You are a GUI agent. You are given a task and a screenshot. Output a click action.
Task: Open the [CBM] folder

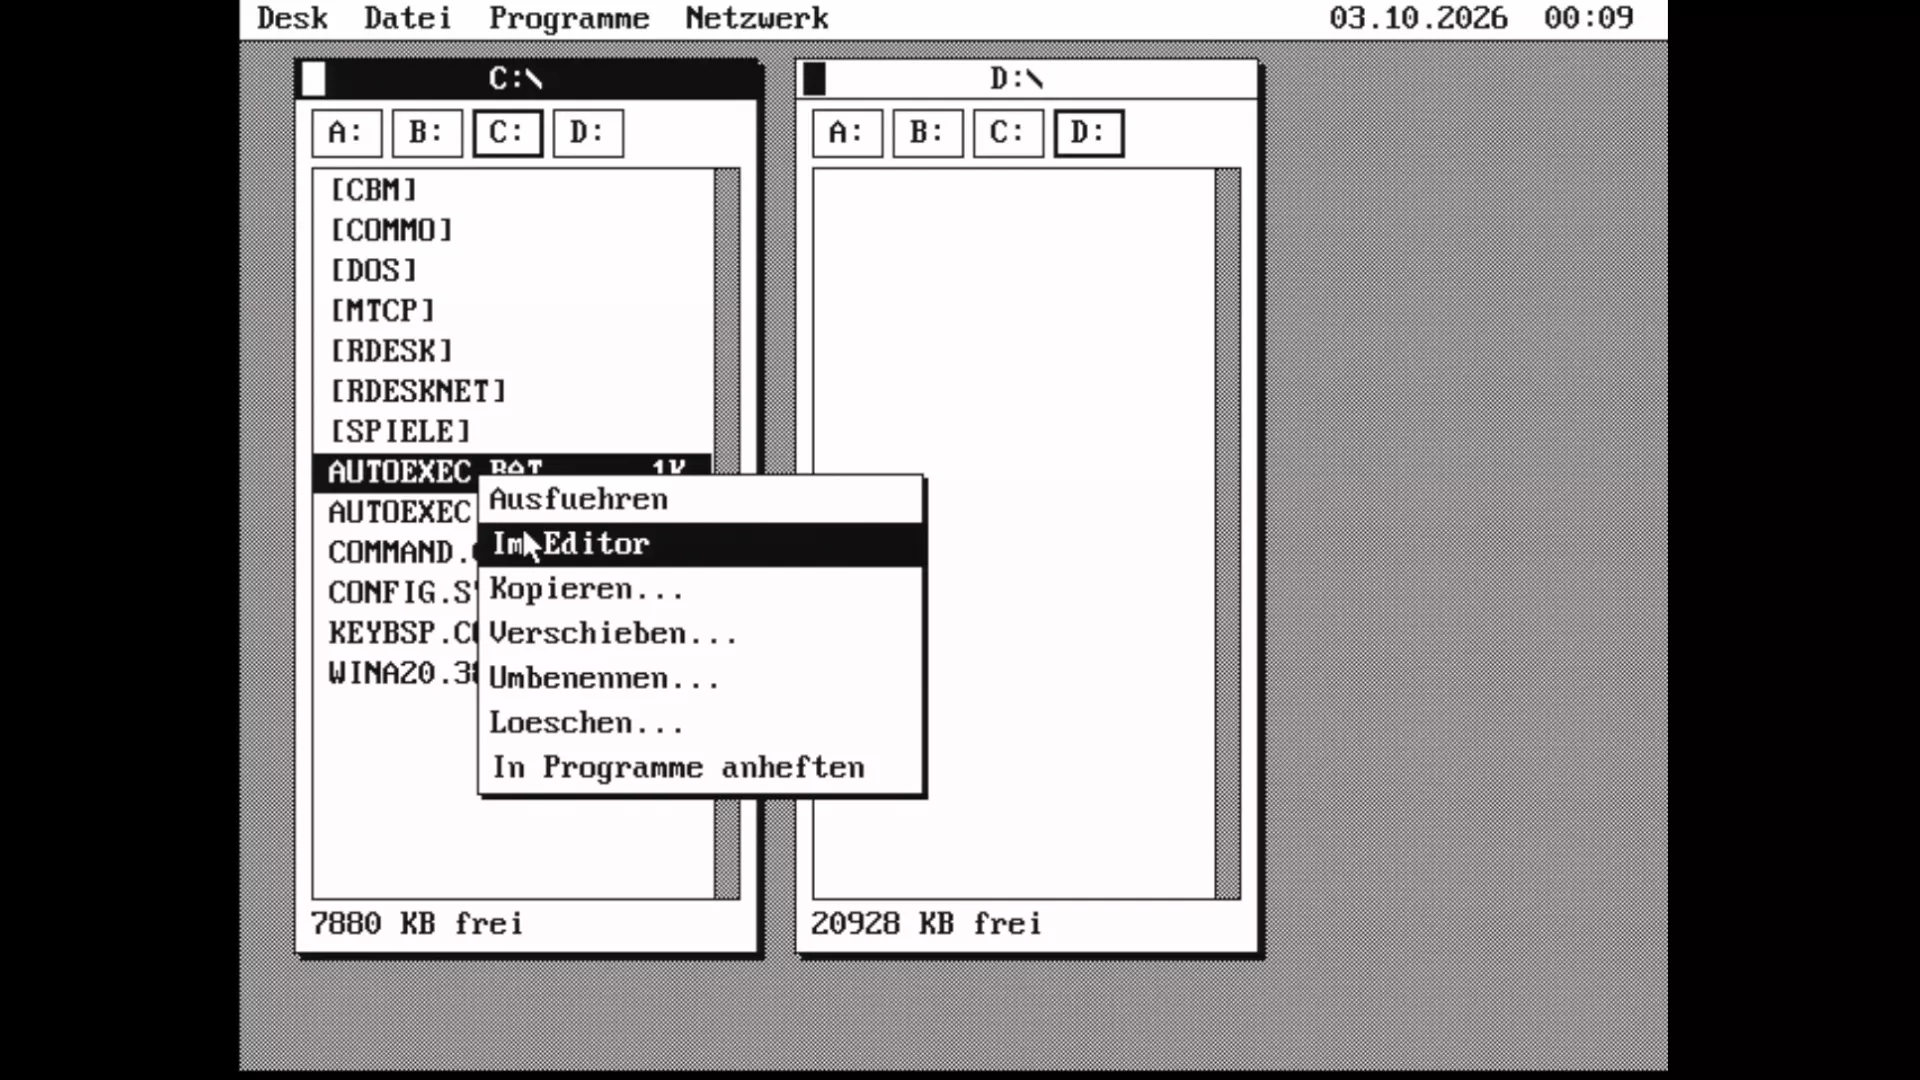(x=513, y=190)
